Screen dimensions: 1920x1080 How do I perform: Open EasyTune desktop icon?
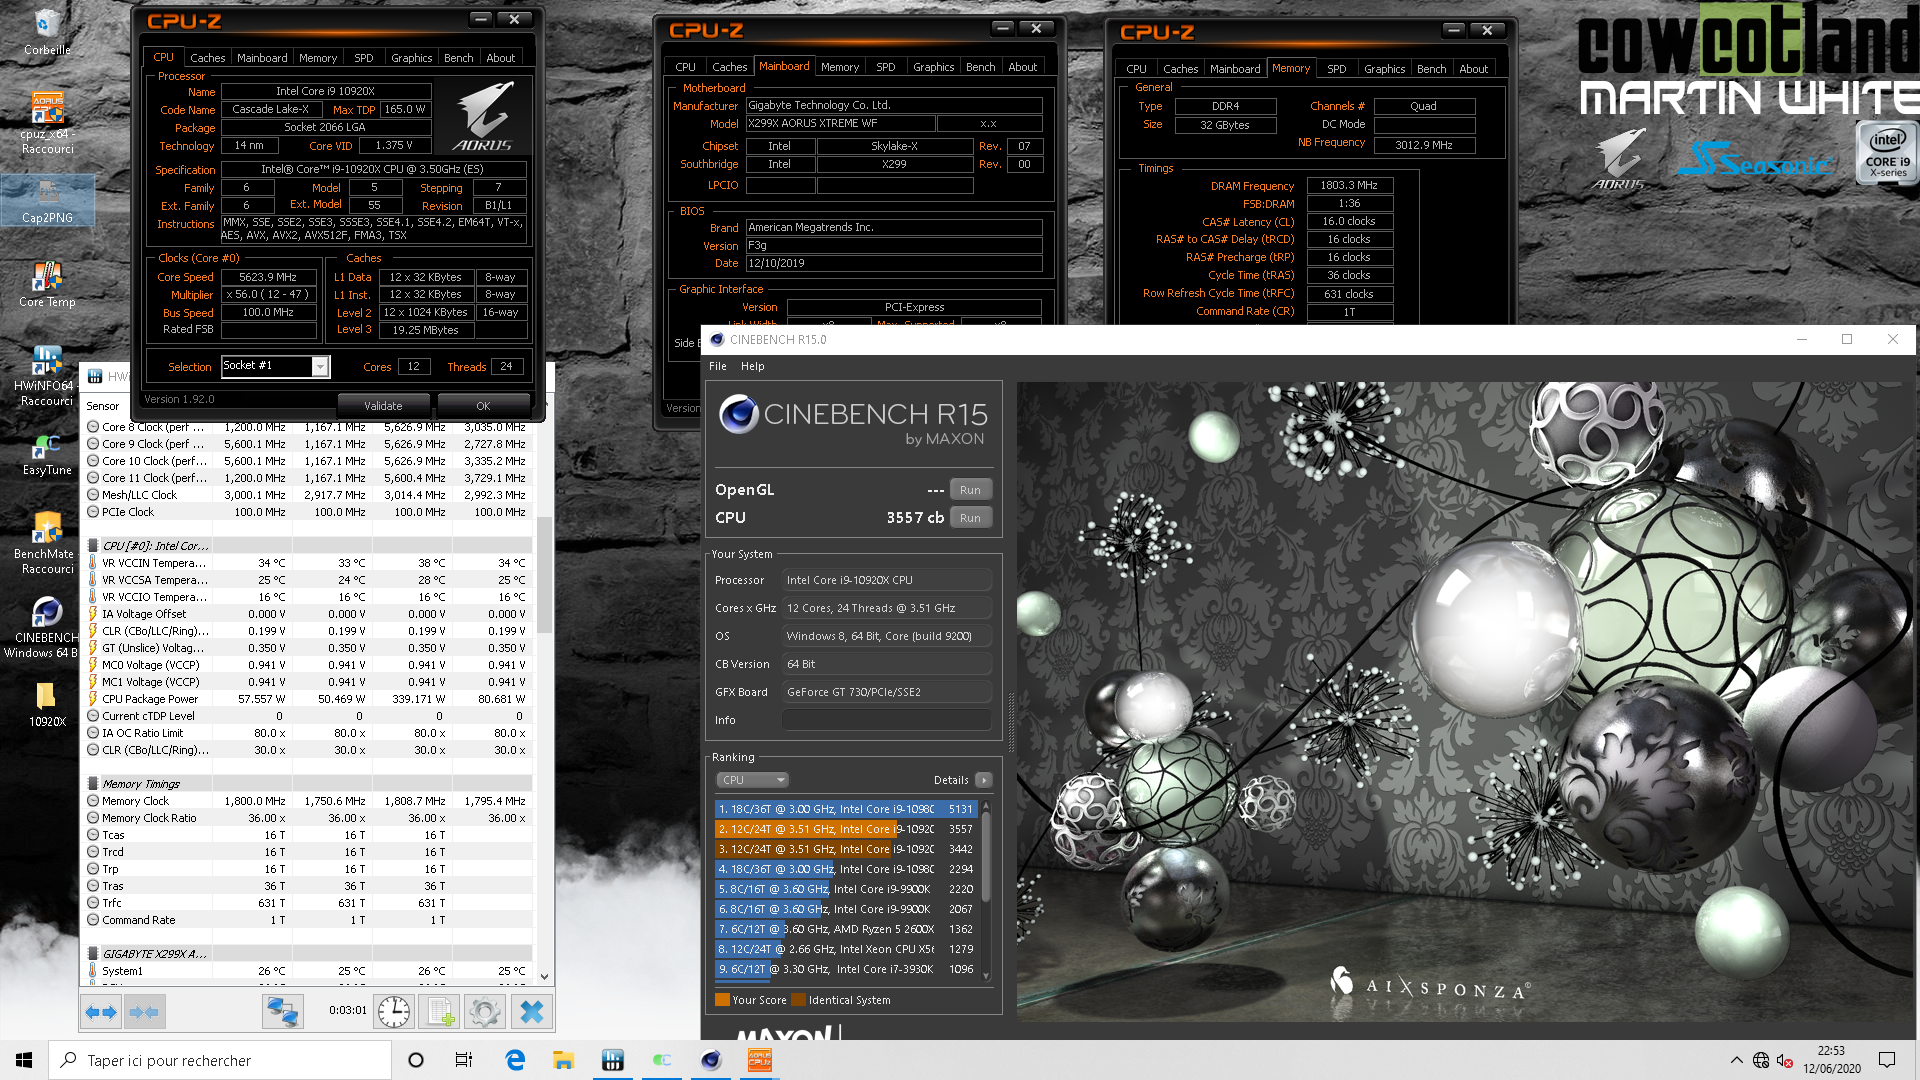pos(47,454)
